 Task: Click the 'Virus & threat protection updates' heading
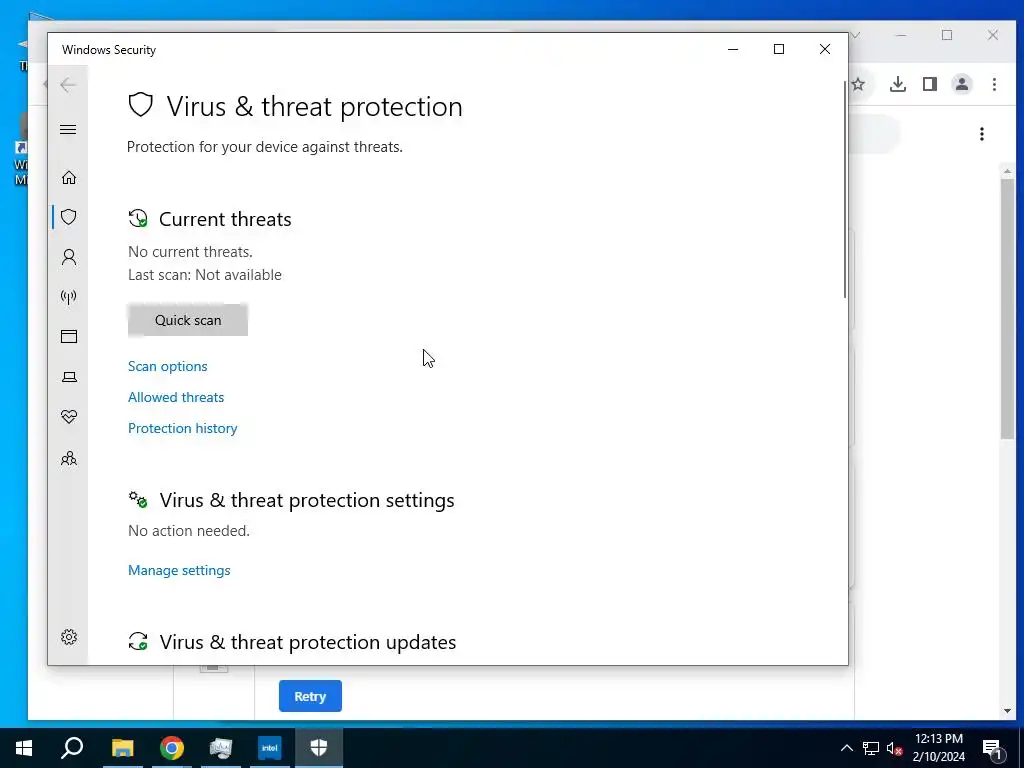click(308, 642)
